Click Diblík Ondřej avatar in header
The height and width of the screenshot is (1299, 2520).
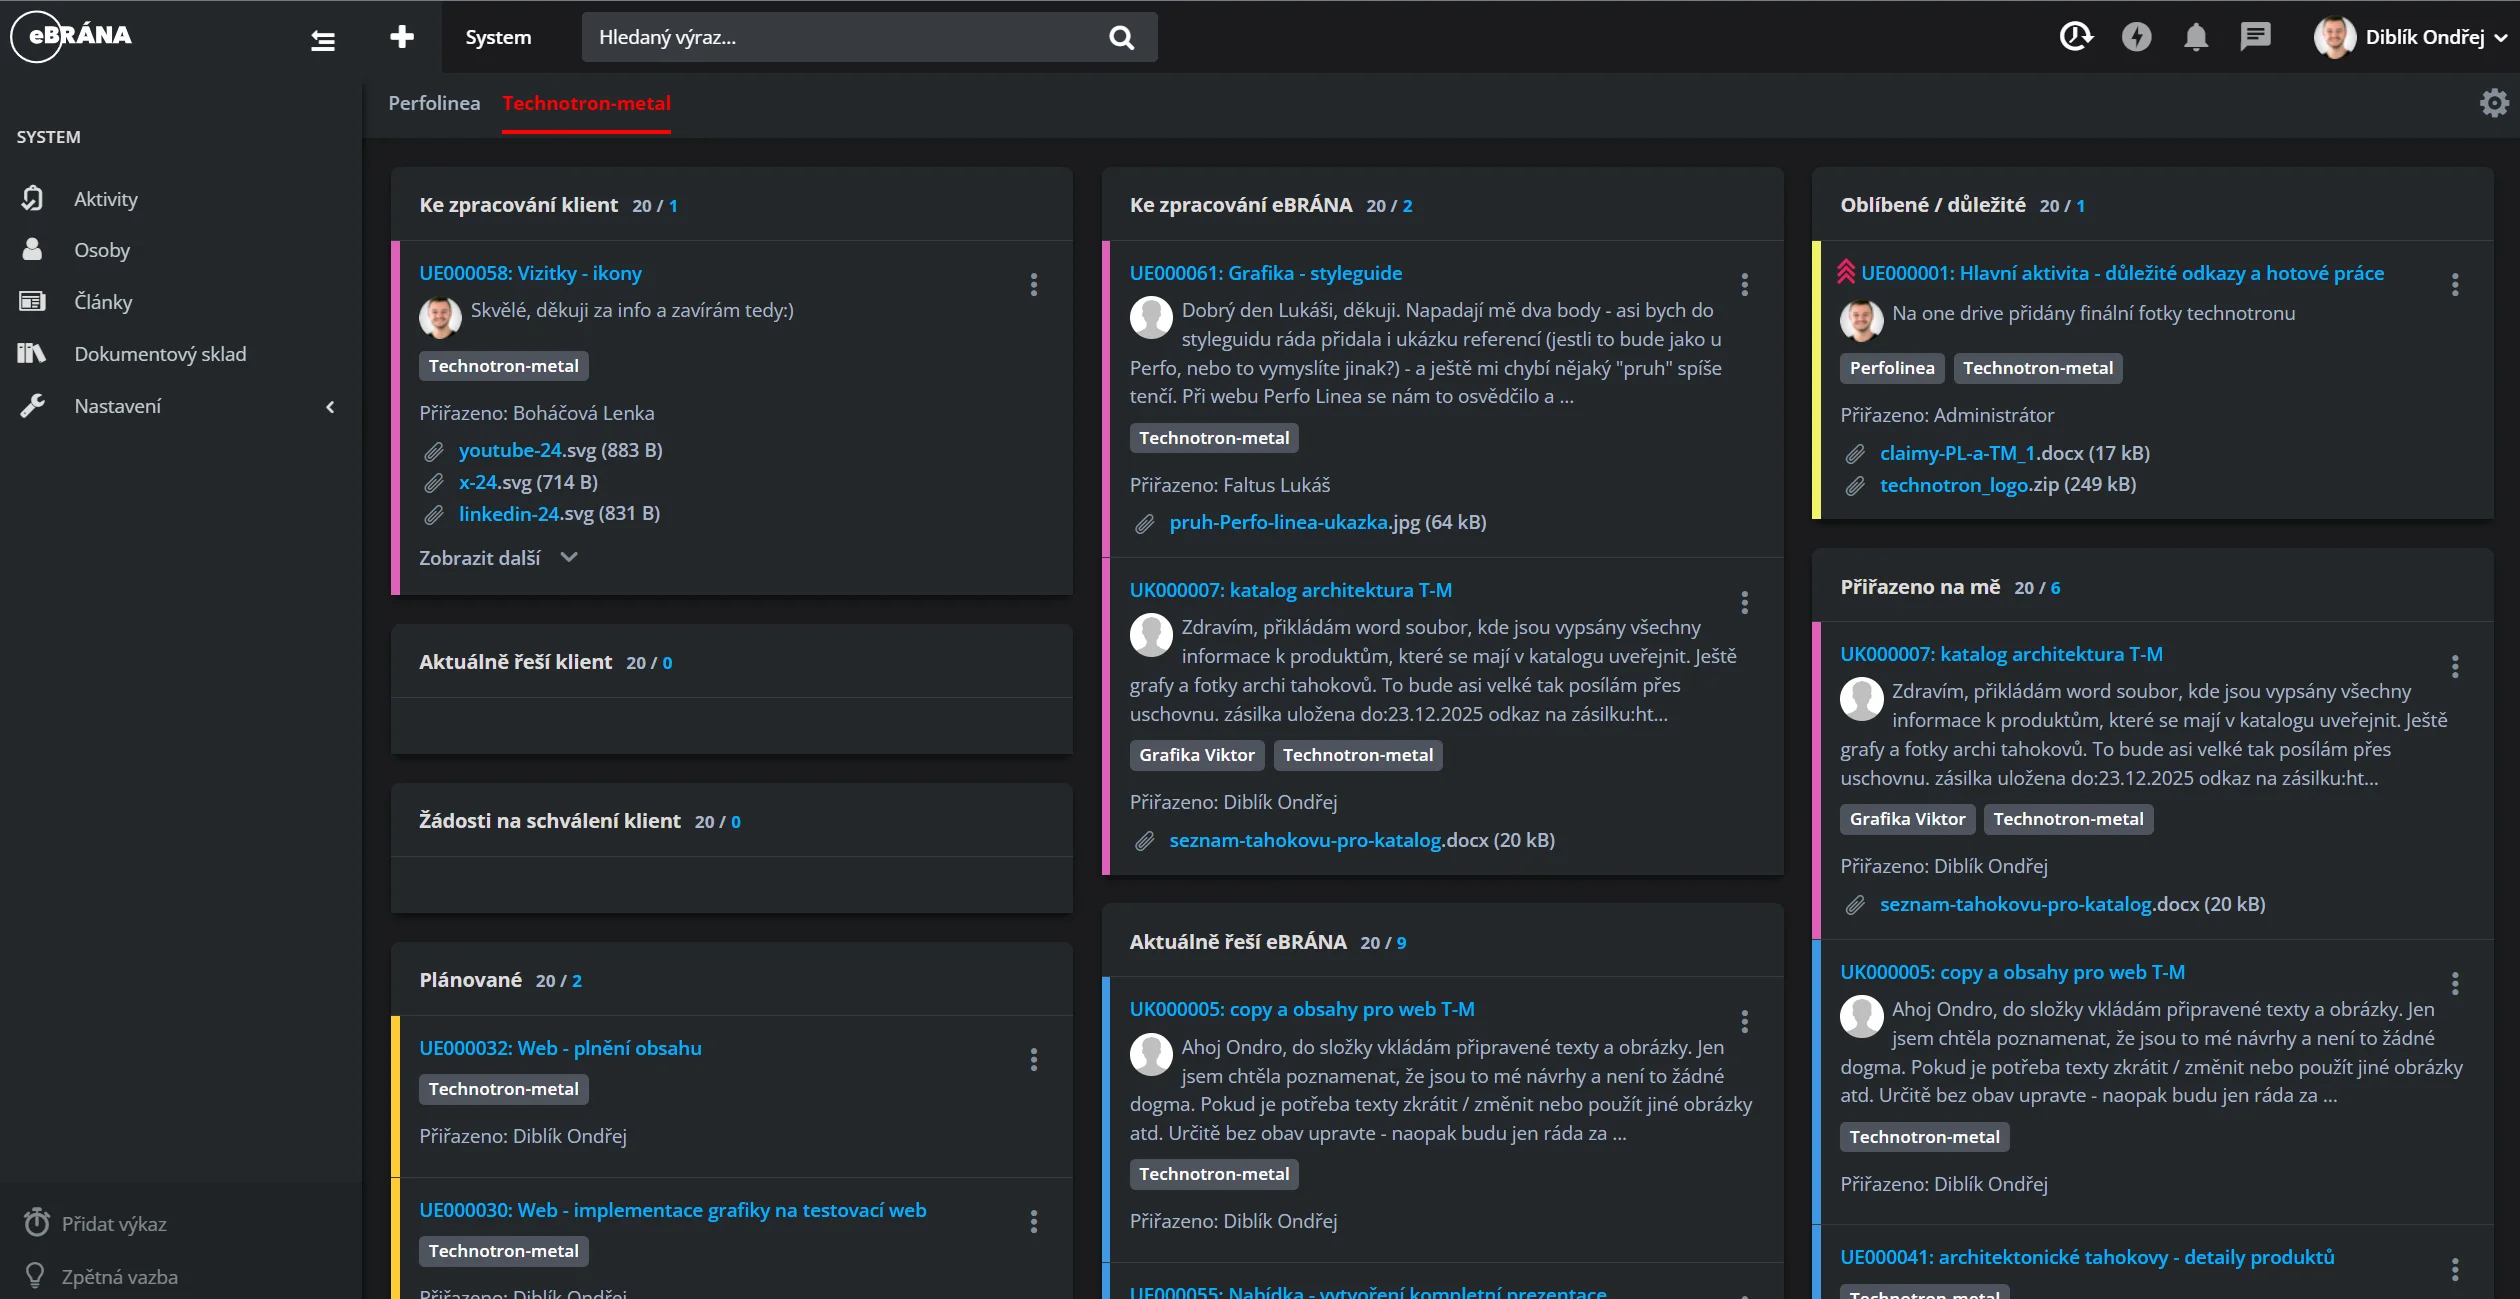point(2334,37)
